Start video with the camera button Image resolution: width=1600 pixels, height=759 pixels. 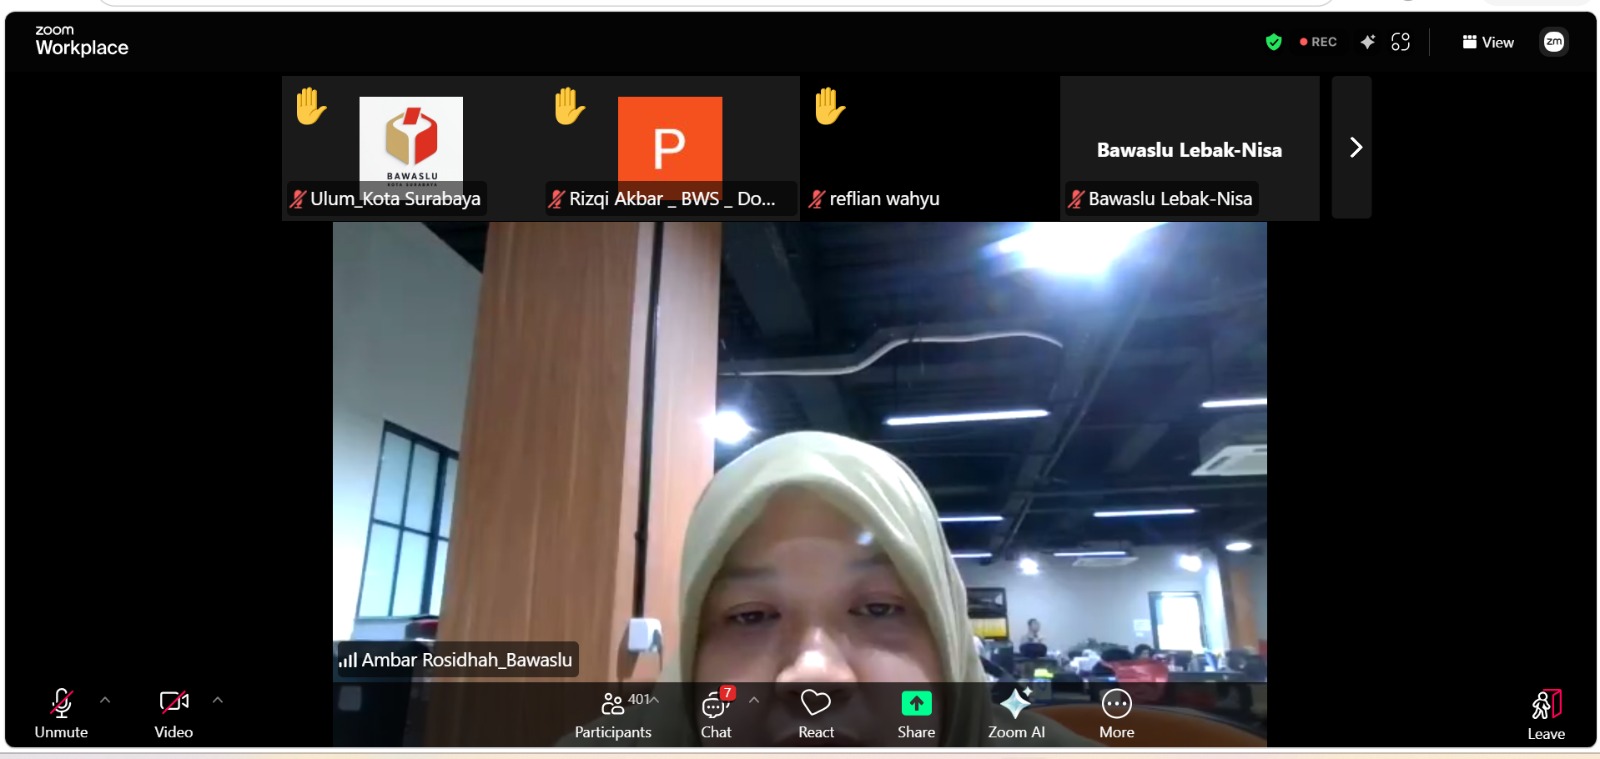pyautogui.click(x=174, y=714)
